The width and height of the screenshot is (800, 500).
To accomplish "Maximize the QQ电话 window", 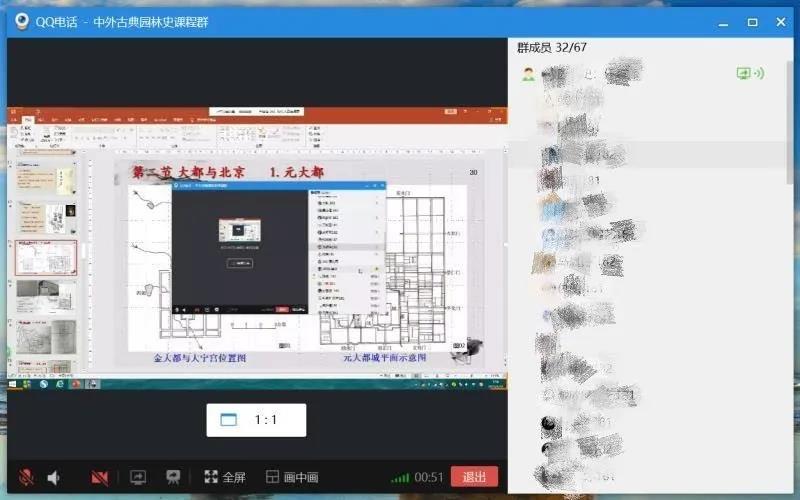I will (752, 21).
